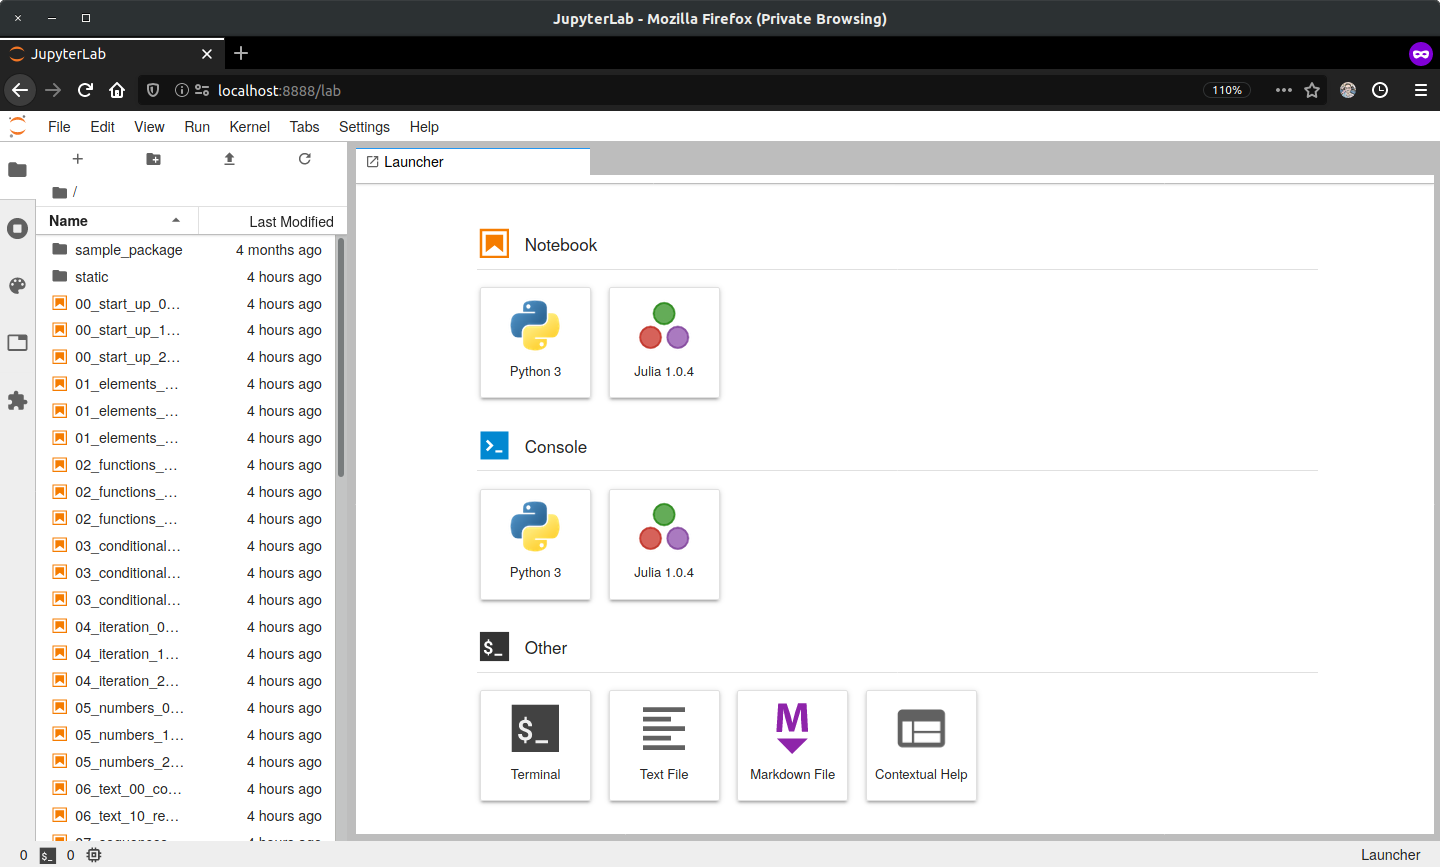Create a new folder in file browser

click(153, 159)
